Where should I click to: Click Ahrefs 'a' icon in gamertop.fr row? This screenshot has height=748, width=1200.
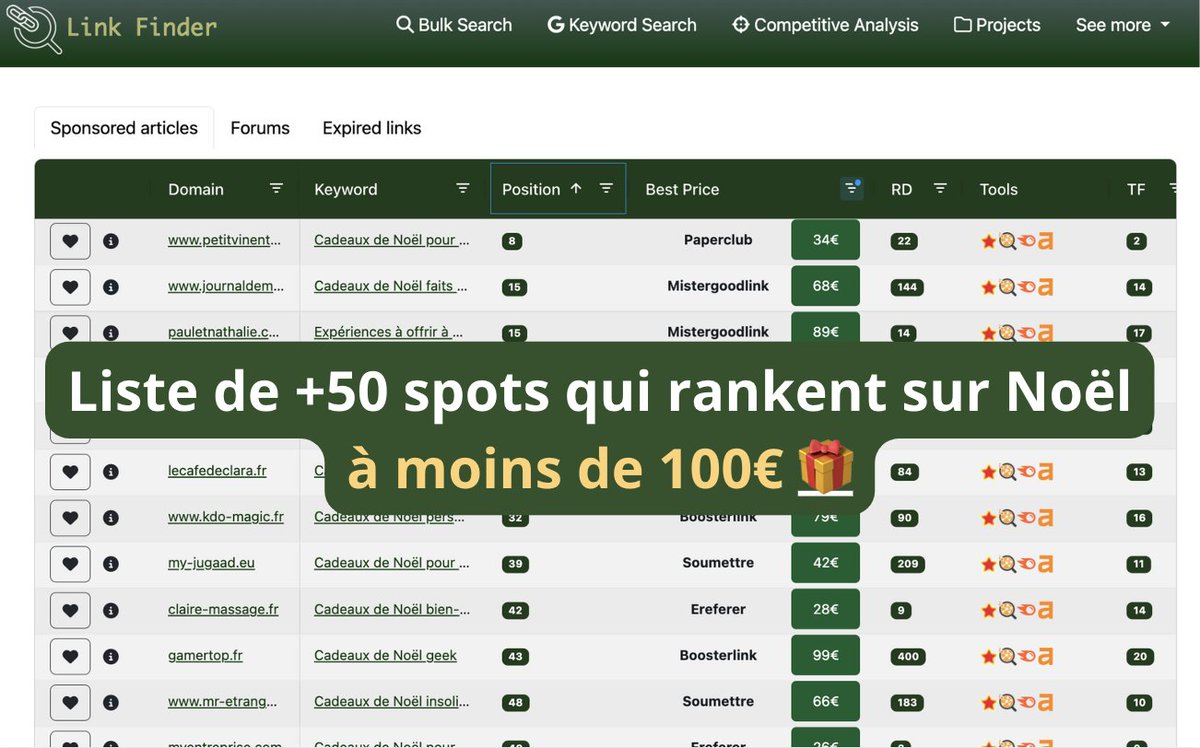(x=1045, y=656)
